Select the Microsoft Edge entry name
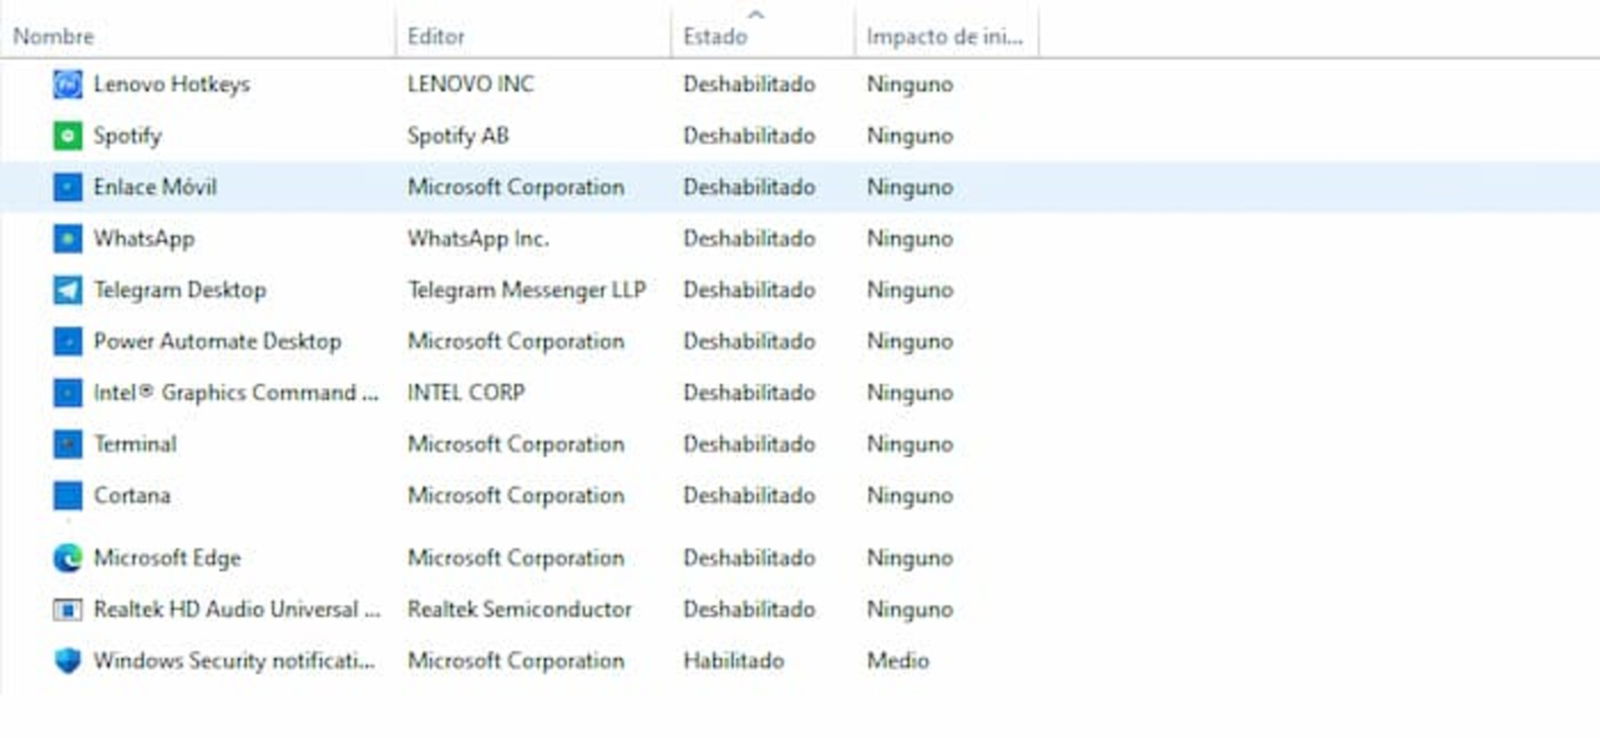Viewport: 1600px width, 738px height. [167, 558]
